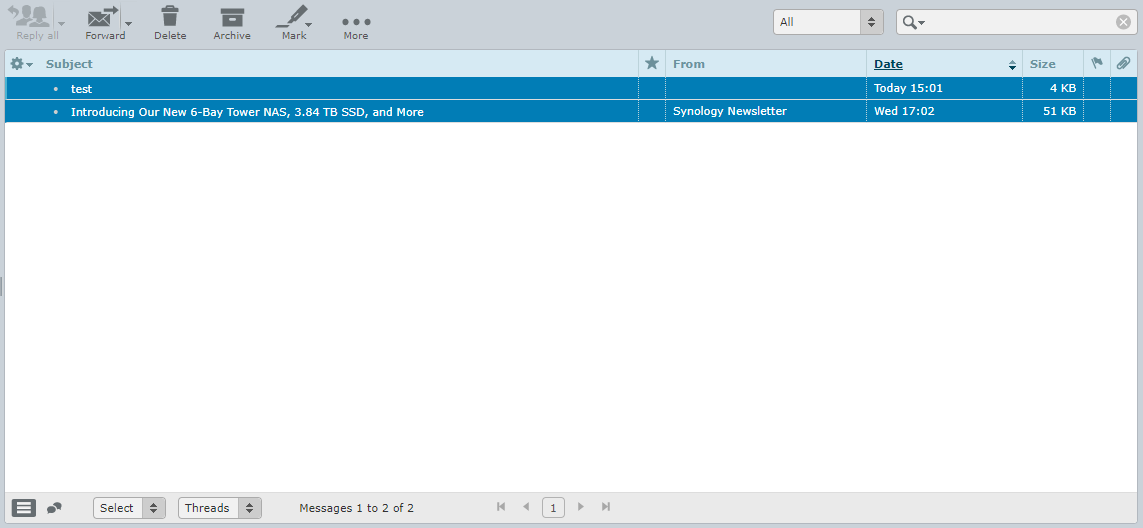Click the star flagged column header
The width and height of the screenshot is (1143, 528).
652,64
